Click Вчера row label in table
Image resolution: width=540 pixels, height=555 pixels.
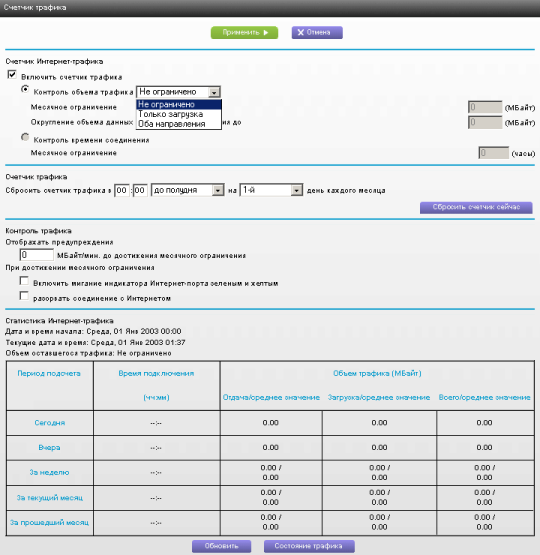click(x=50, y=448)
